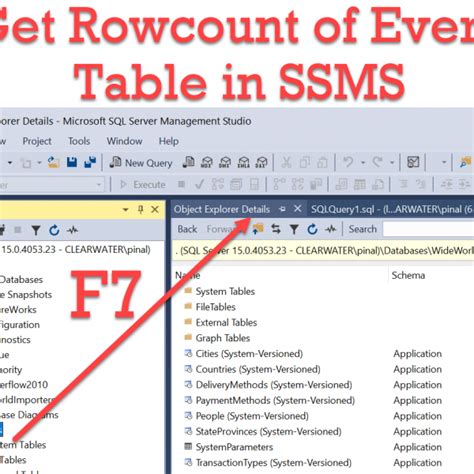
Task: Click the Activity Monitor icon
Action: click(x=413, y=162)
